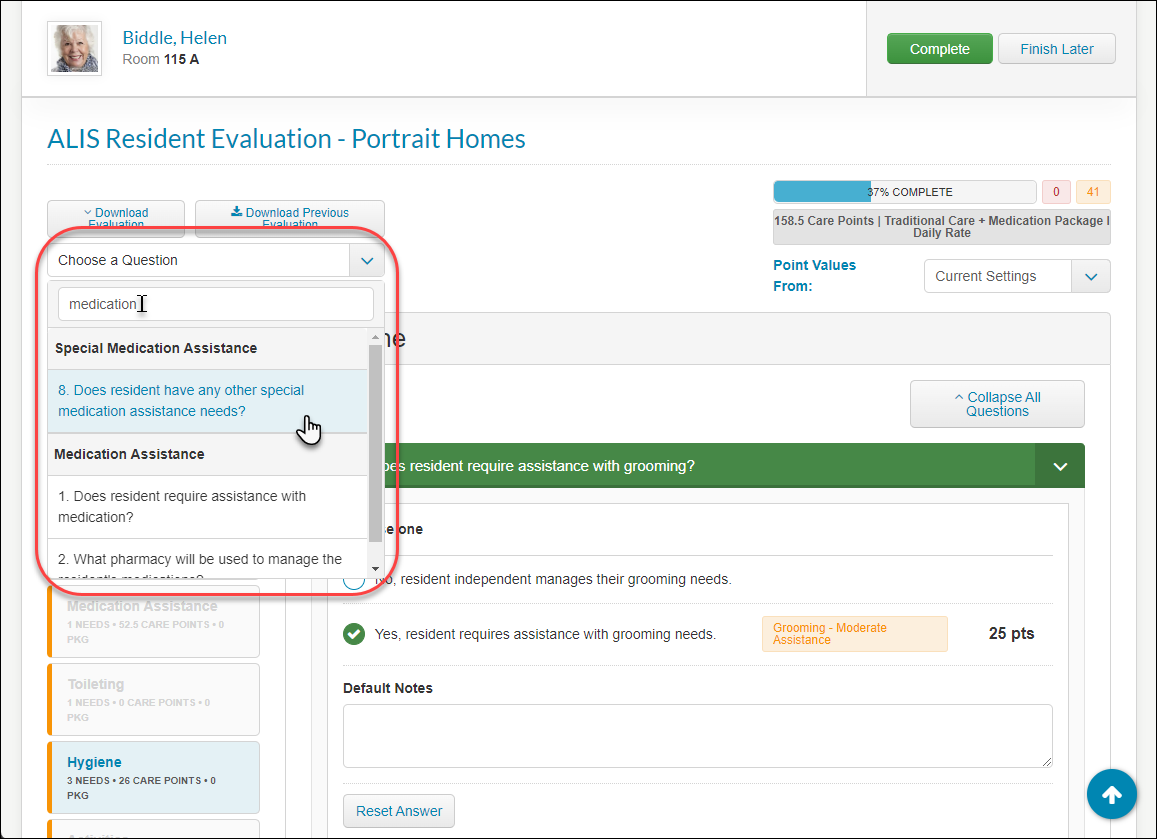Select the 'No, resident independent' grooming radio option
Screen dimensions: 1157x839
[x=354, y=580]
